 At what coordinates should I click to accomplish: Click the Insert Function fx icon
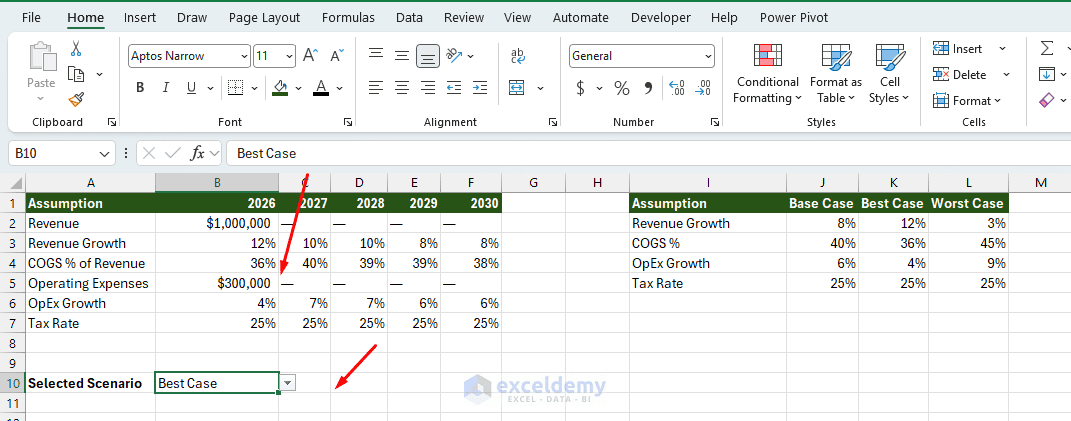click(x=197, y=153)
